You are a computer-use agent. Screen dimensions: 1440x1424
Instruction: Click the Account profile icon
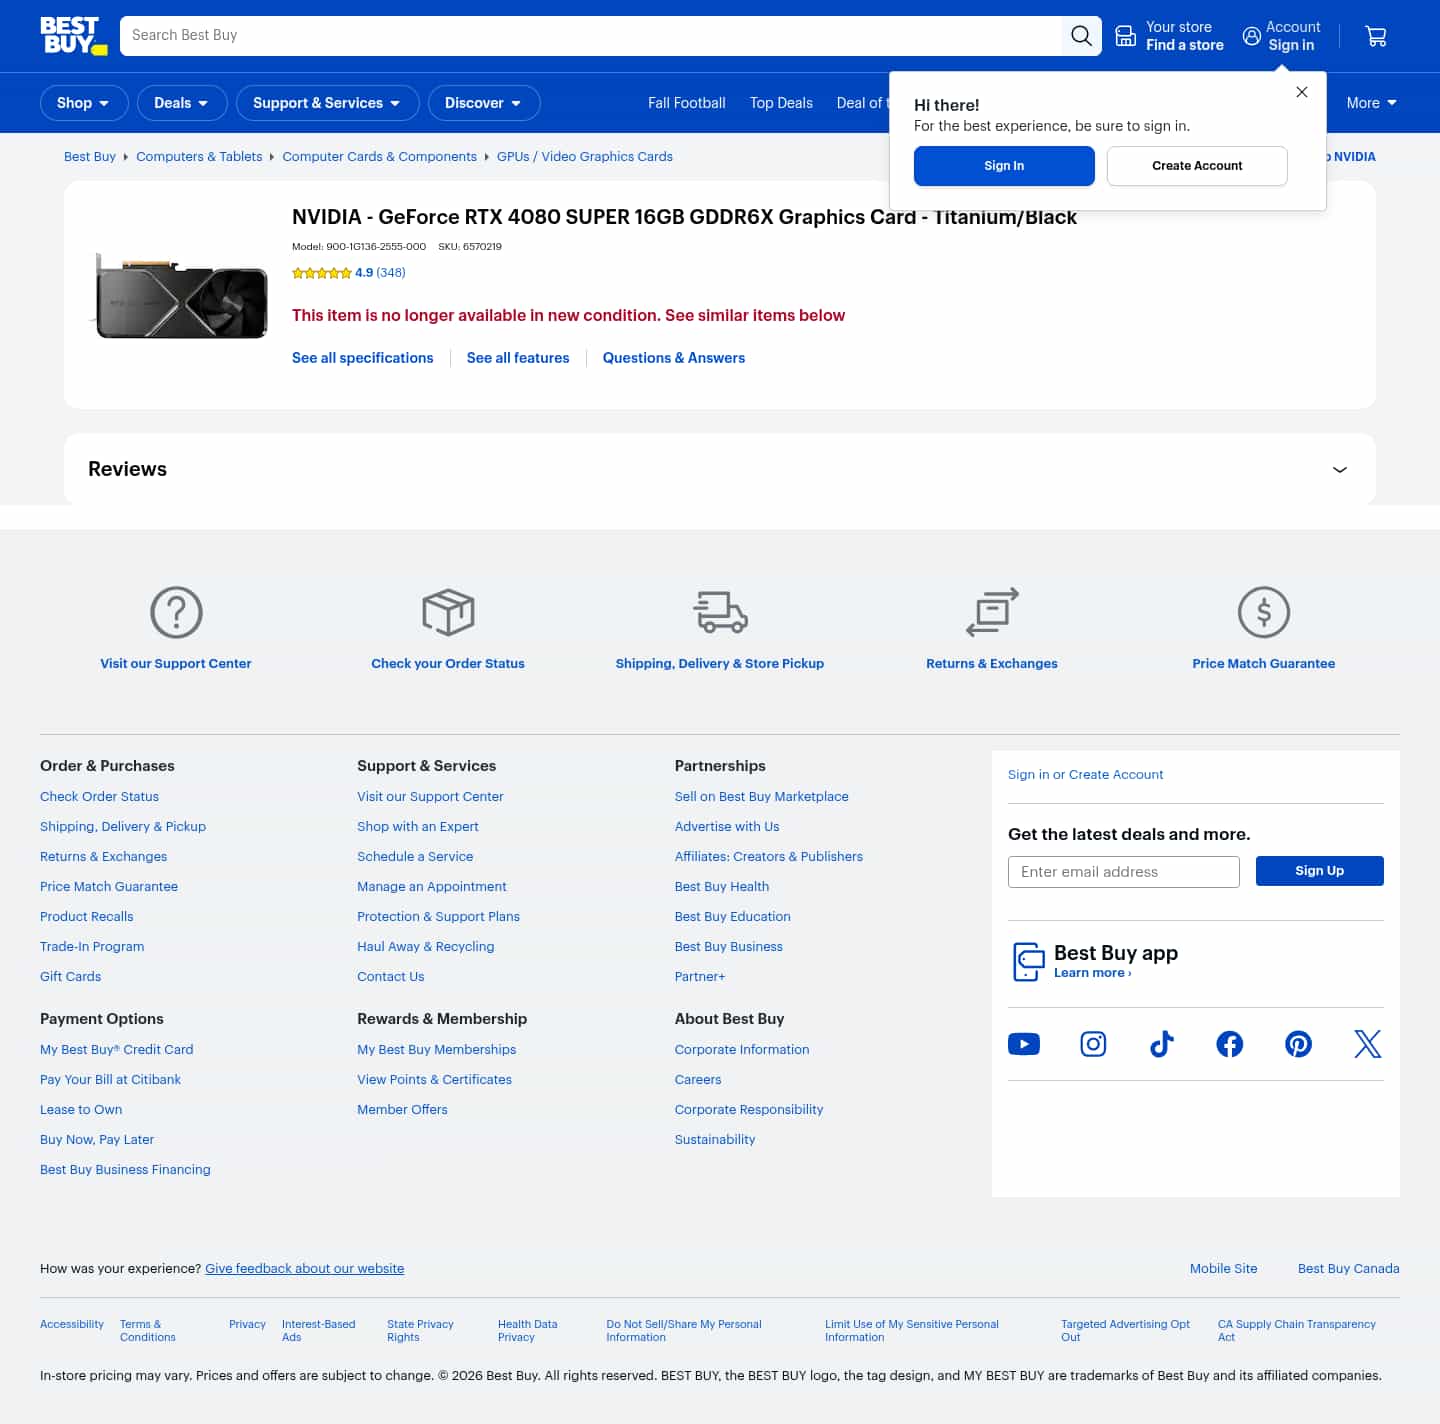click(x=1251, y=36)
